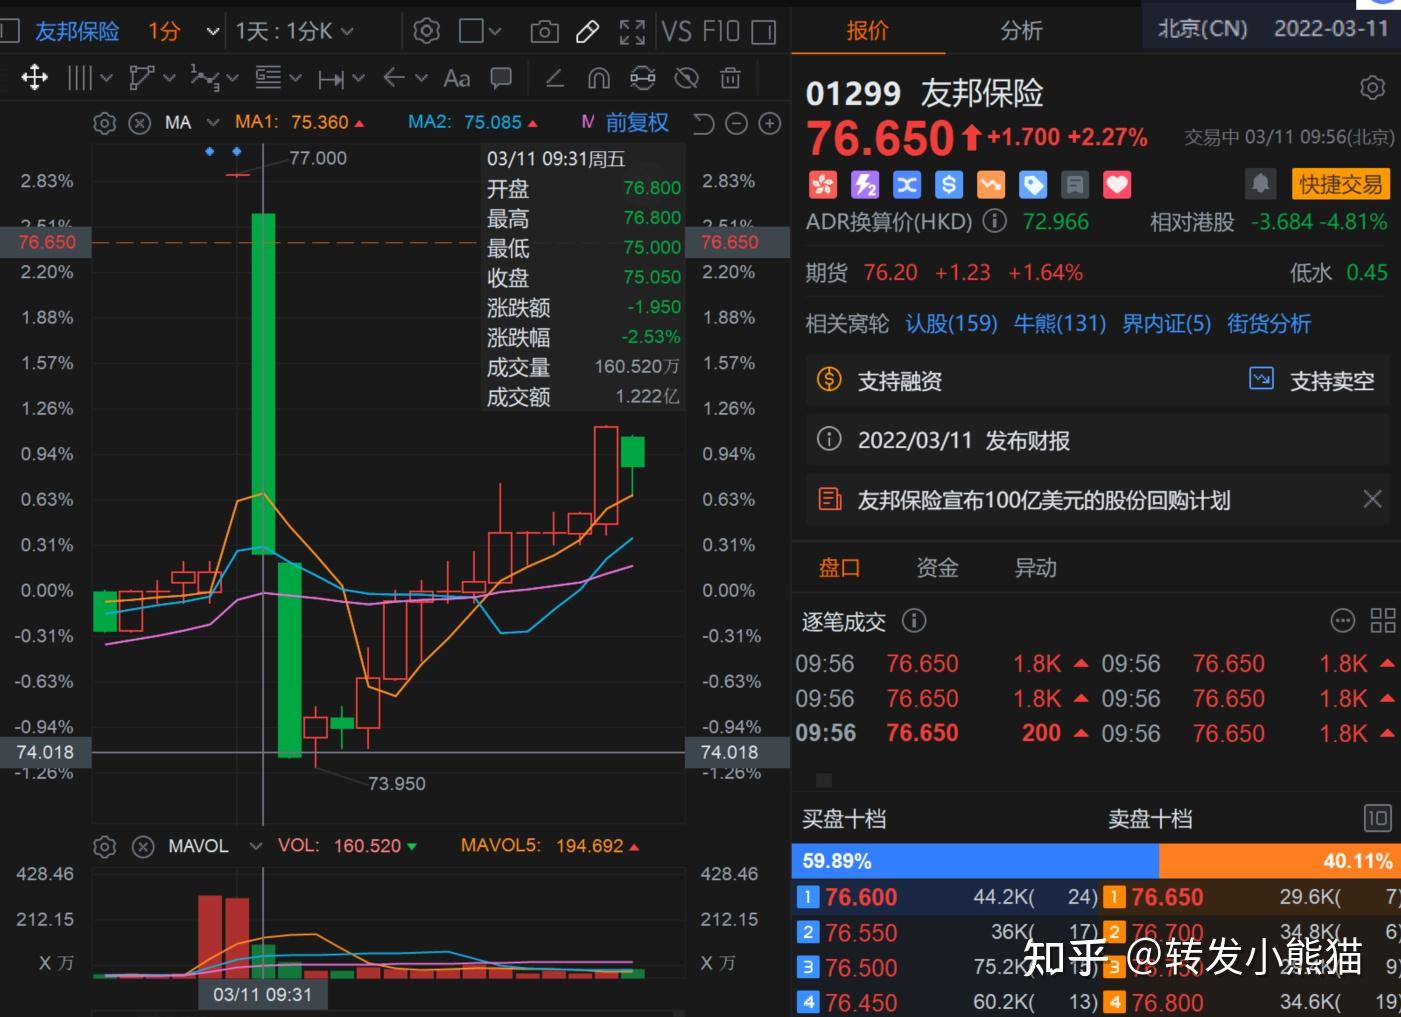Select the move/crosshair drag tool
Screen dimensions: 1401x1017
point(35,78)
